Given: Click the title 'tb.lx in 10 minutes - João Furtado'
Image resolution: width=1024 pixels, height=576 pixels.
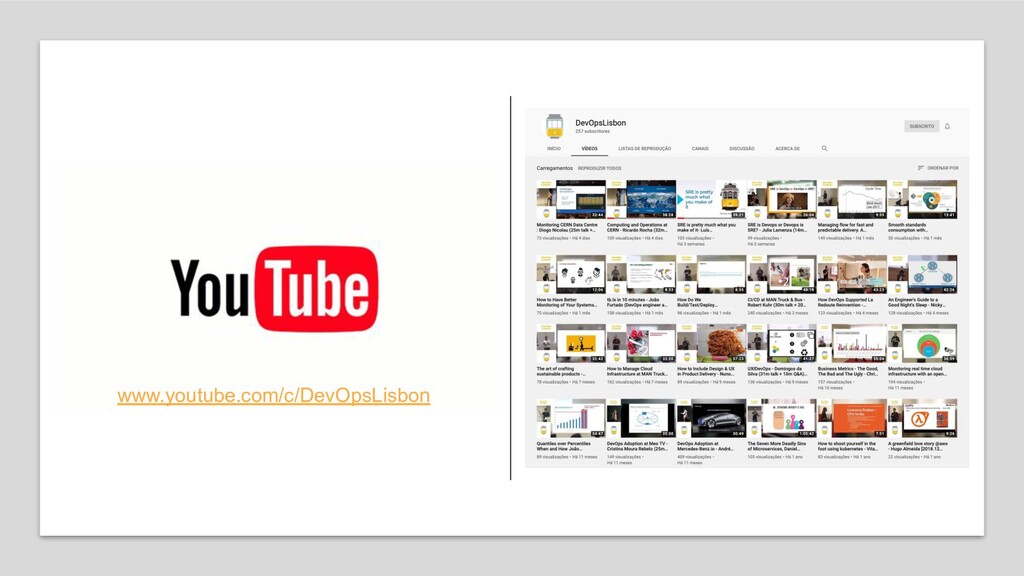Looking at the screenshot, I should (x=637, y=302).
